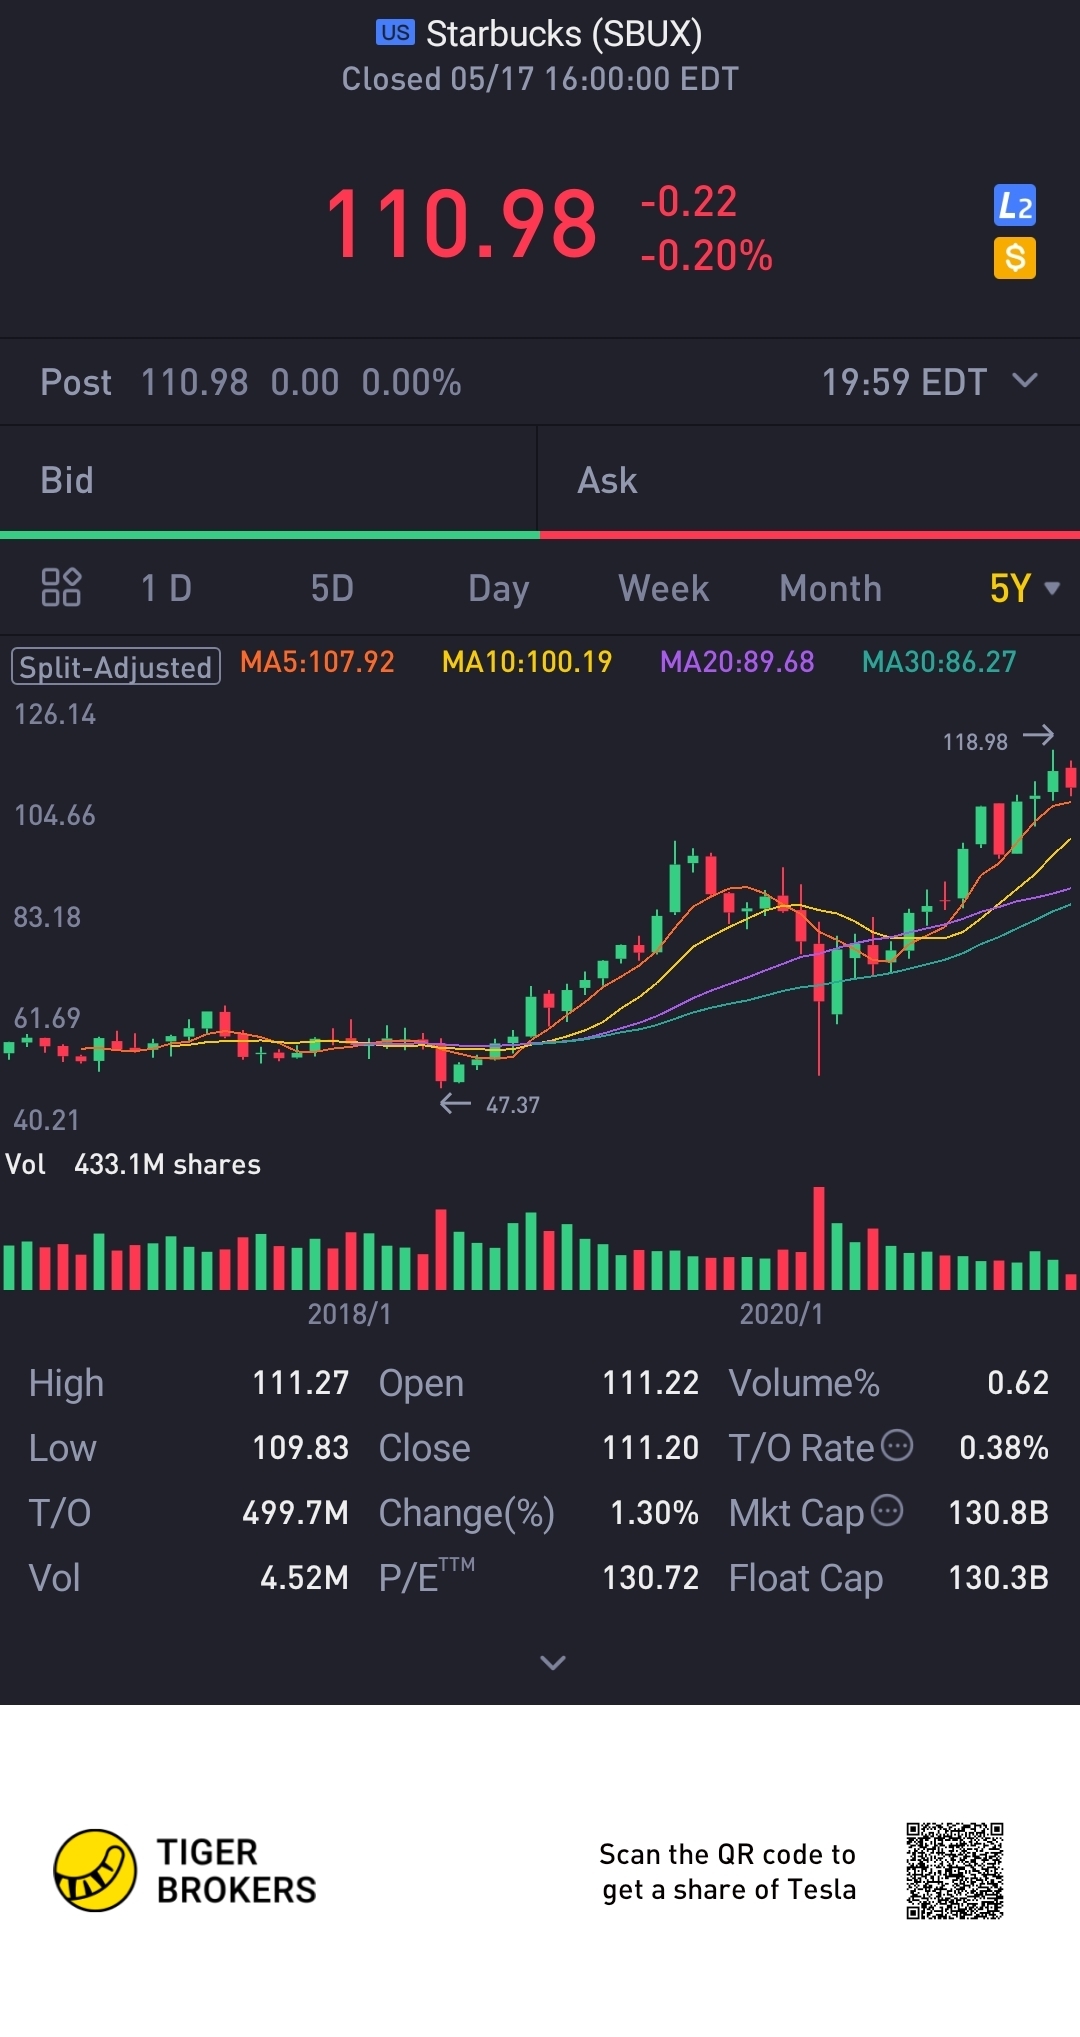
Task: Tap the Vol 433.1M shares label
Action: (133, 1164)
